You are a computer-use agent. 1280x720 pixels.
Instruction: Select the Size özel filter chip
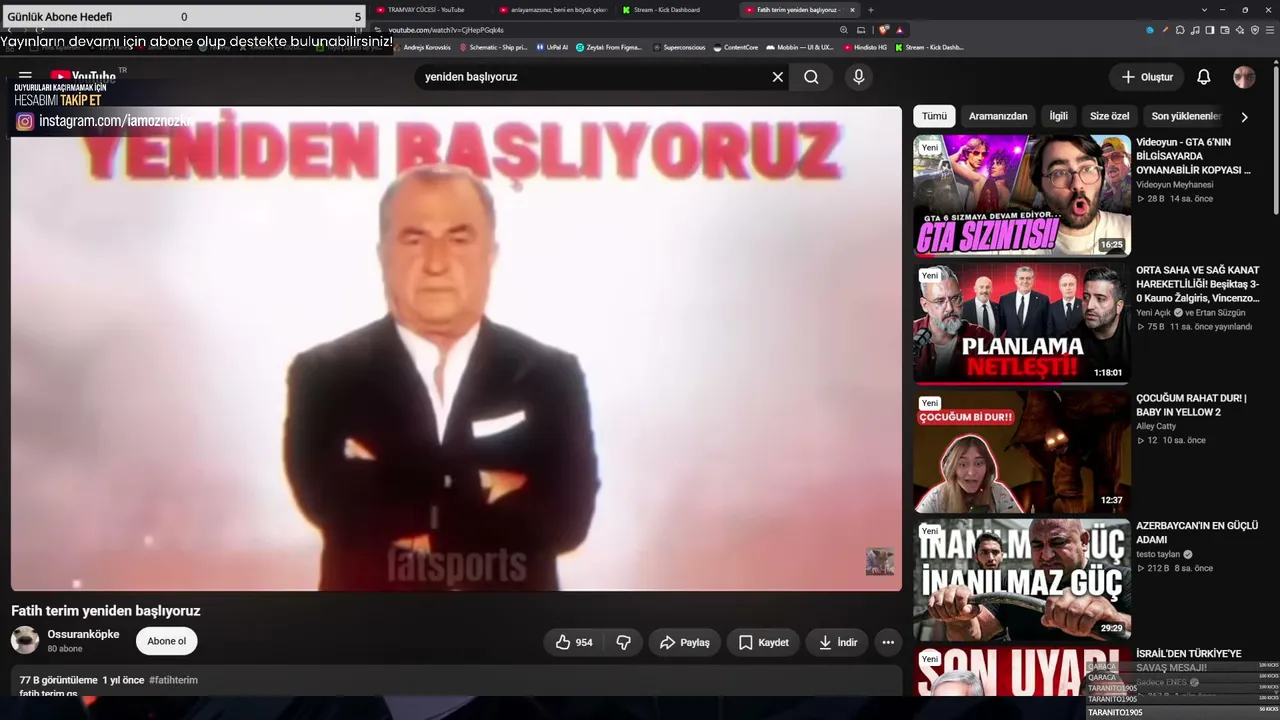[1109, 116]
